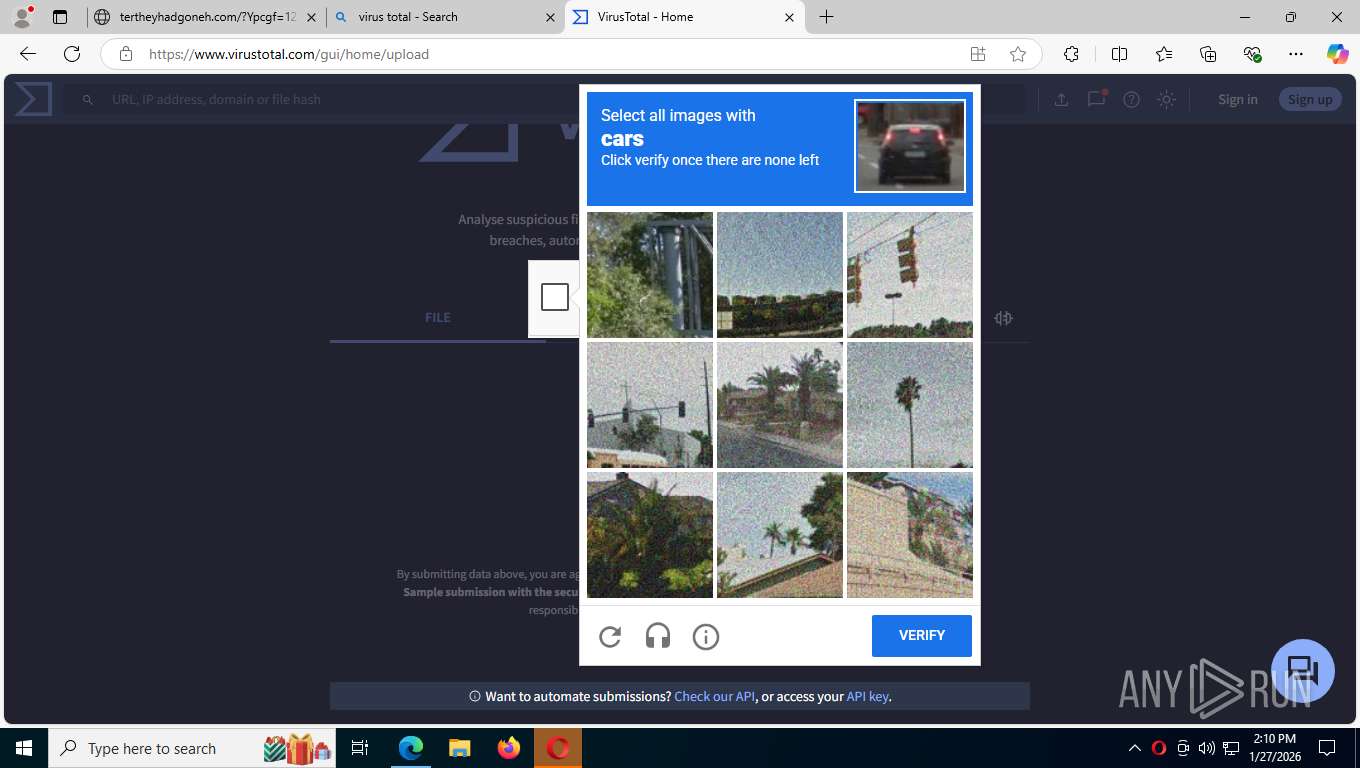Launch Firefox from the taskbar
This screenshot has width=1360, height=768.
[509, 748]
